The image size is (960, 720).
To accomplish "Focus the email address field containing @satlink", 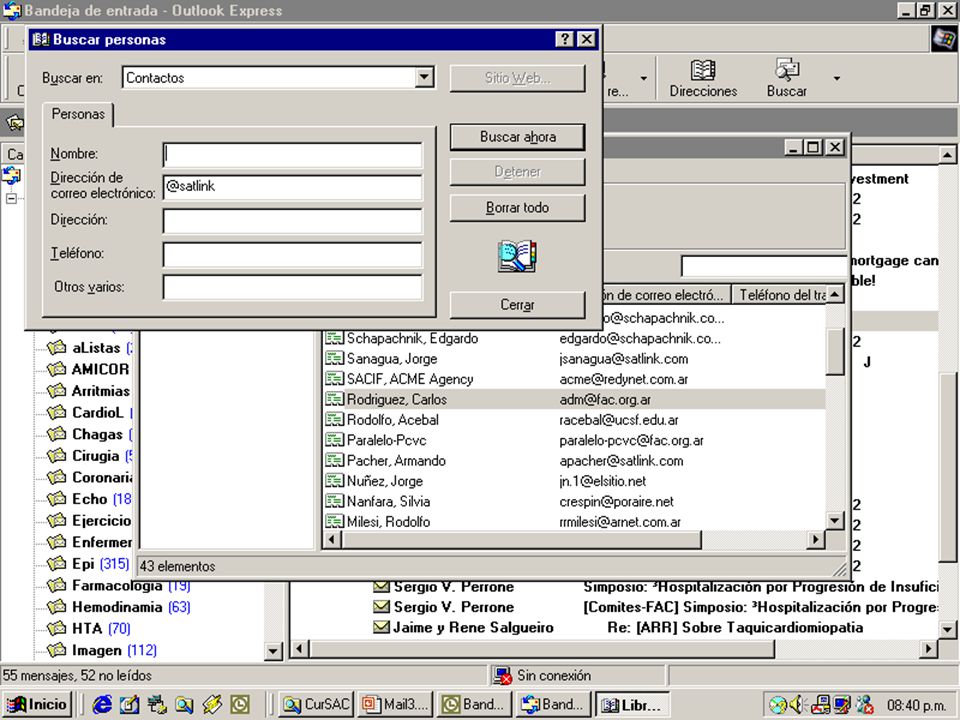I will click(293, 187).
